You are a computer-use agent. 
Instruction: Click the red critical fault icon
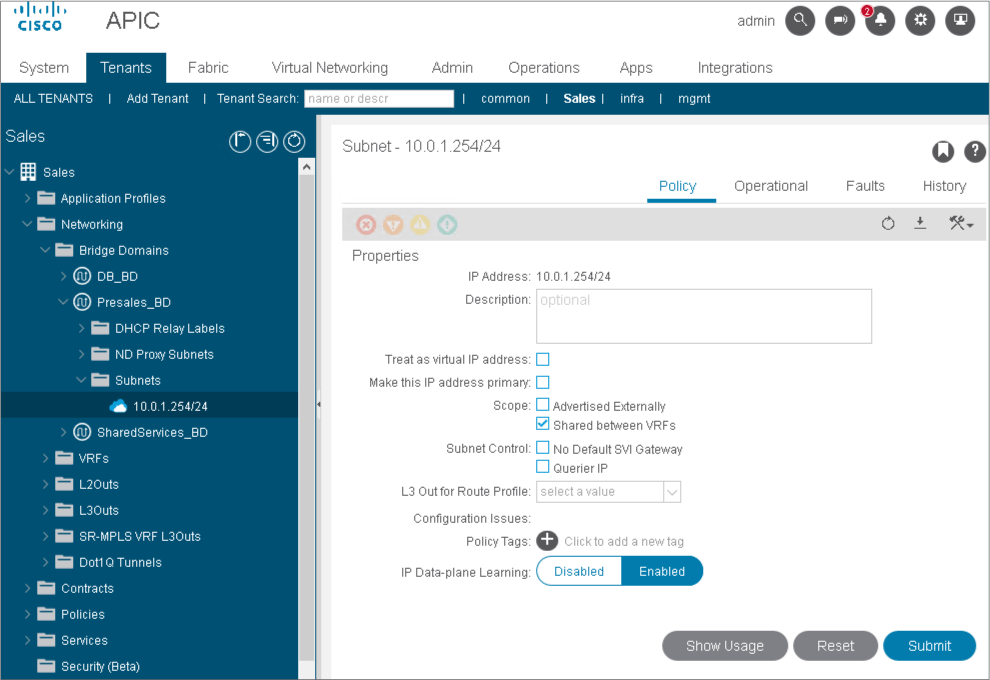click(x=366, y=225)
